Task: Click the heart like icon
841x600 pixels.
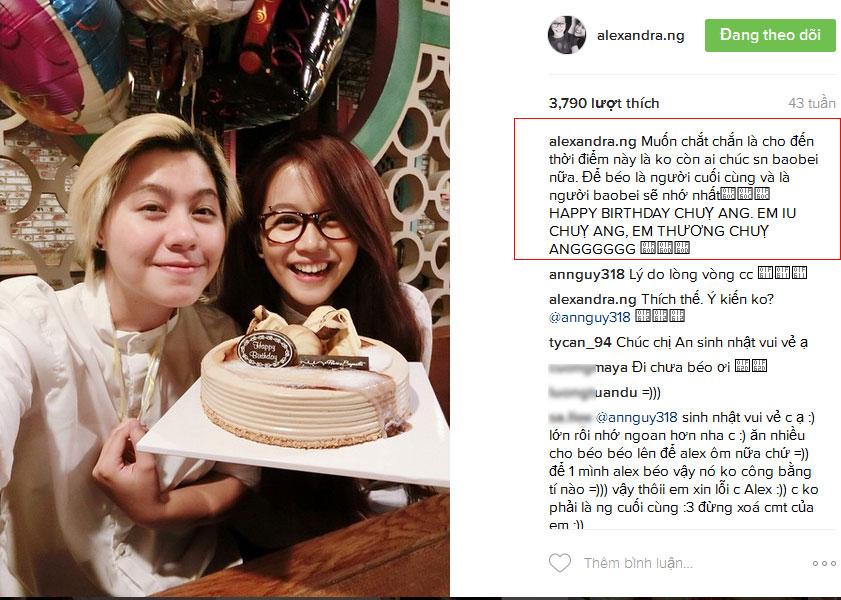Action: tap(559, 562)
